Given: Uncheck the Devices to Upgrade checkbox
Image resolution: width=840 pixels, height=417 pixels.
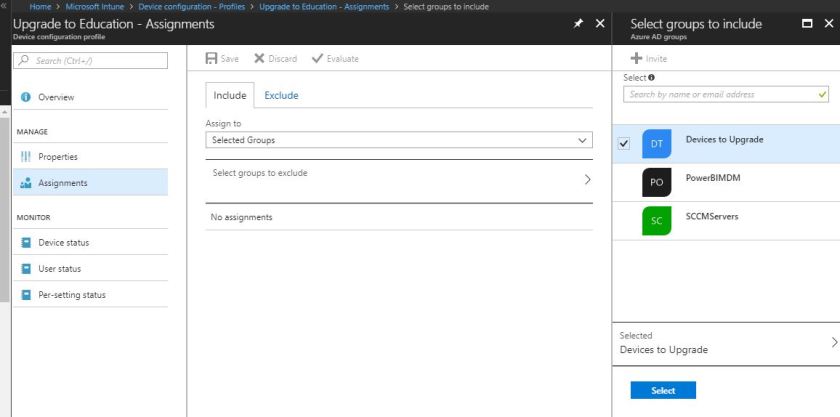Looking at the screenshot, I should (624, 144).
